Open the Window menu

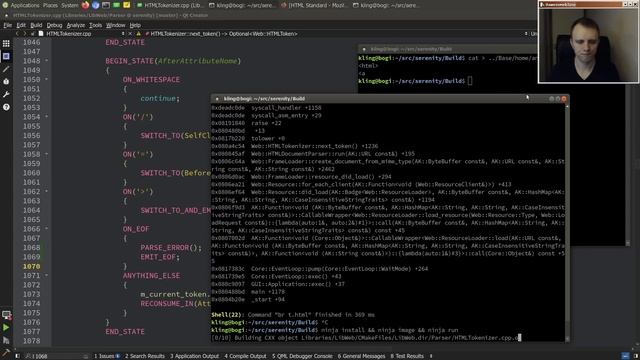point(116,25)
